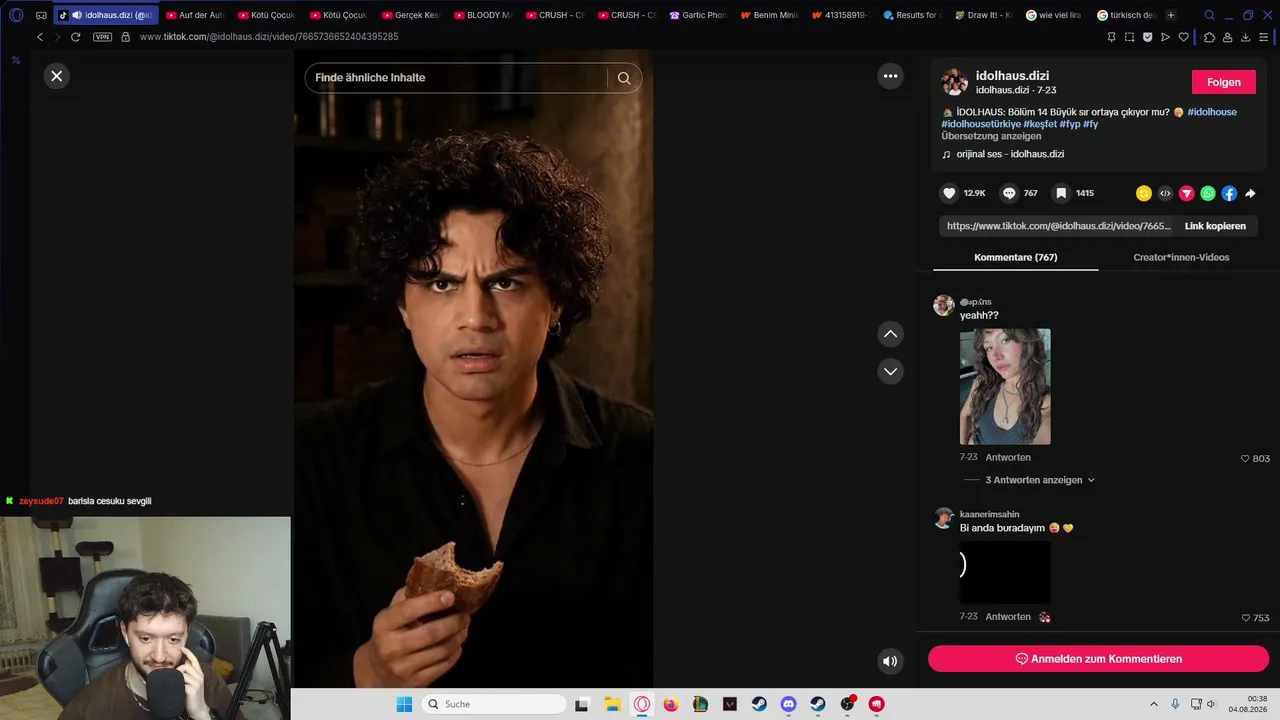
Task: Switch to the BLOODY MA browser tab
Action: click(483, 15)
